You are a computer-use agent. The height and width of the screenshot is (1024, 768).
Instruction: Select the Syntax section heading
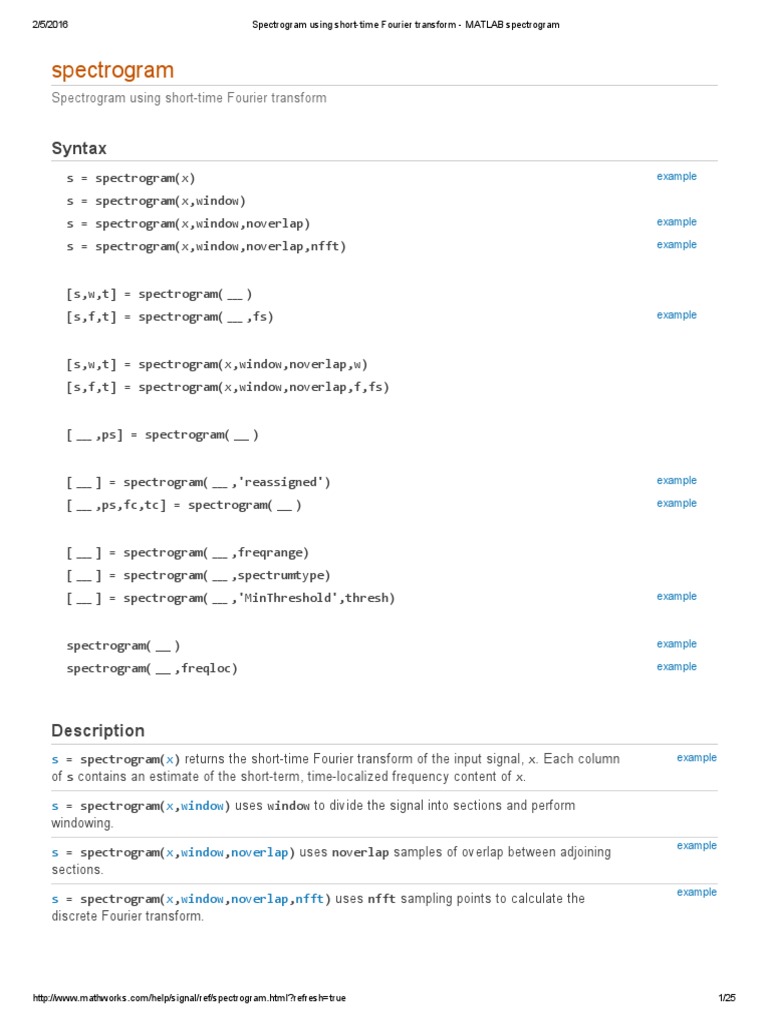coord(79,149)
